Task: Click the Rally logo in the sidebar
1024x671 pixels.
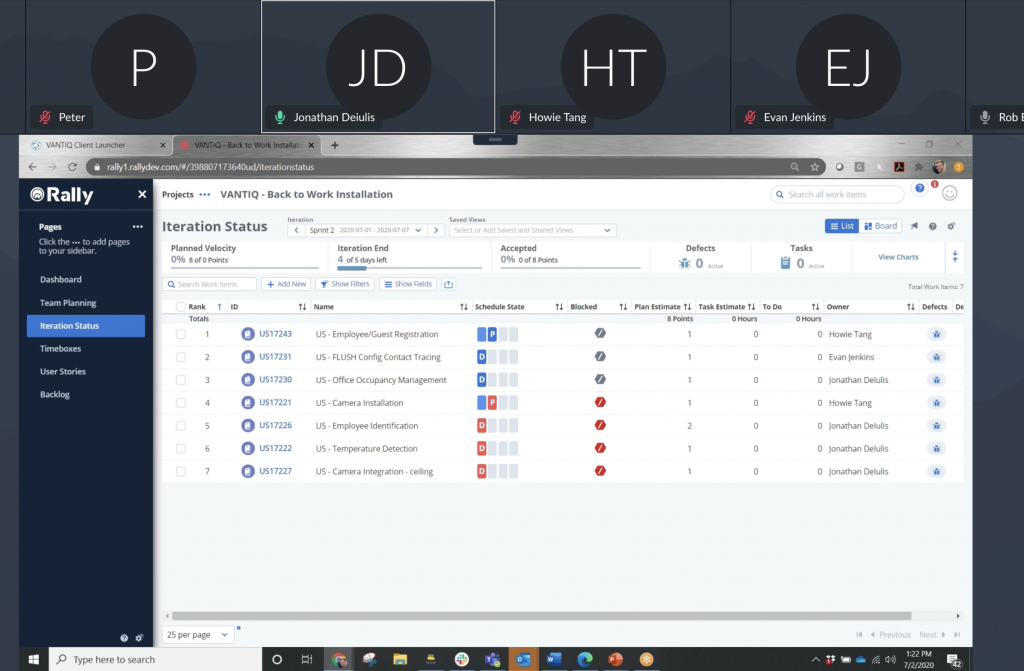Action: click(x=62, y=195)
